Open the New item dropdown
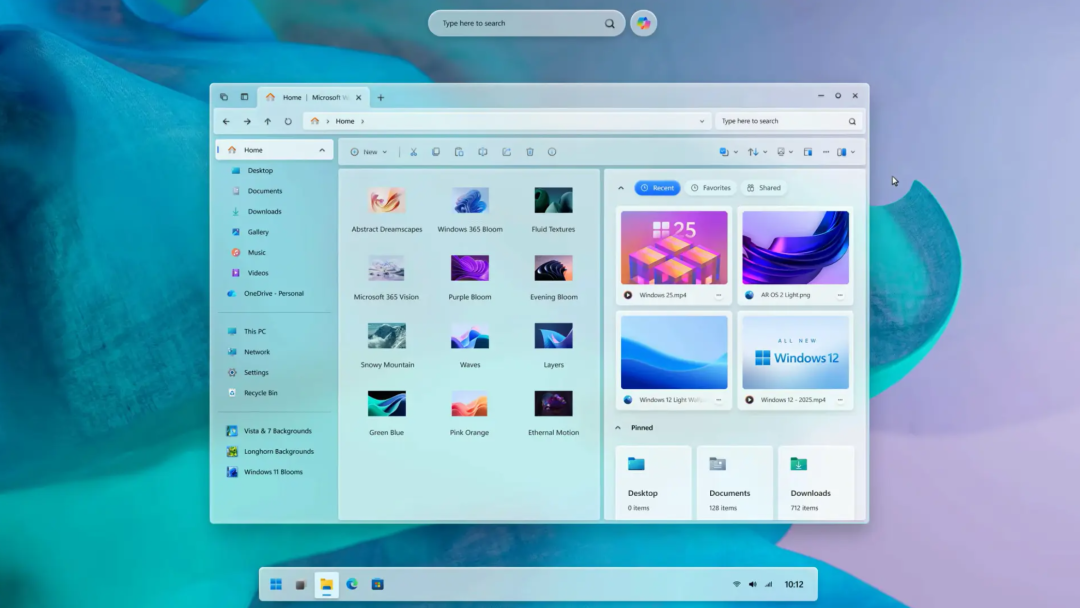This screenshot has height=608, width=1080. pos(368,152)
